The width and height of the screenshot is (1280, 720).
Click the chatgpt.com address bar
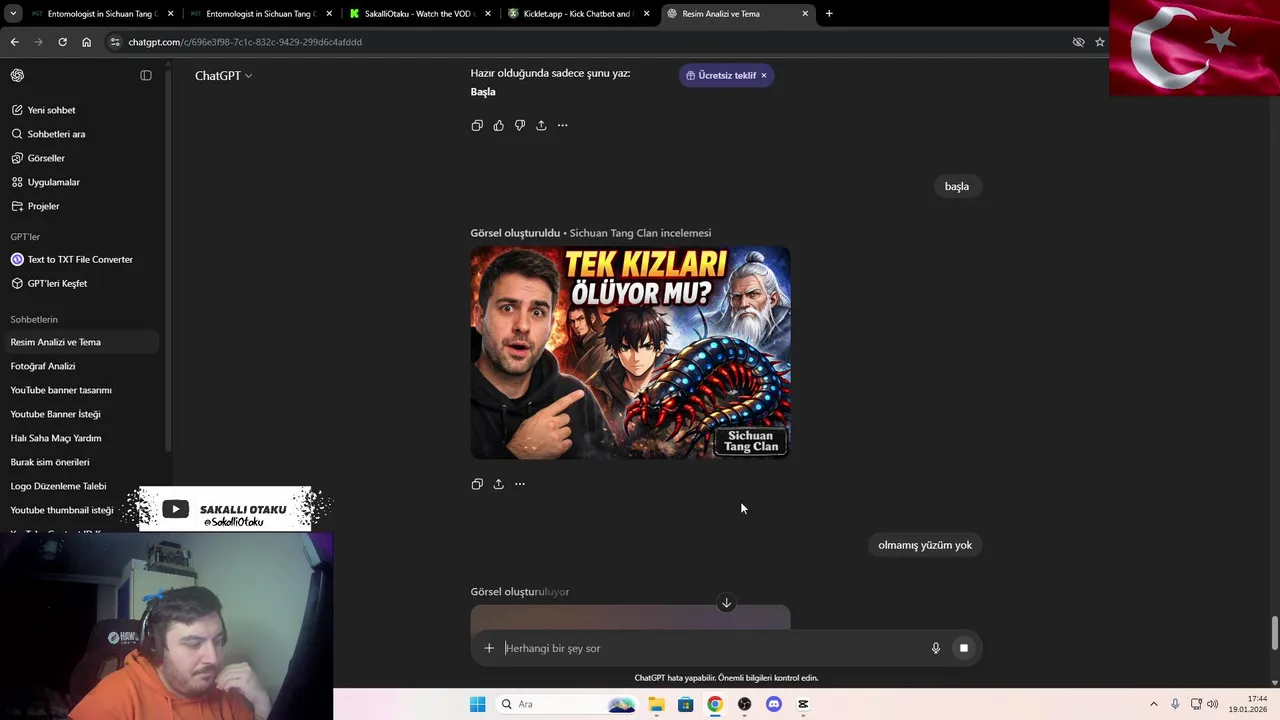click(x=590, y=42)
